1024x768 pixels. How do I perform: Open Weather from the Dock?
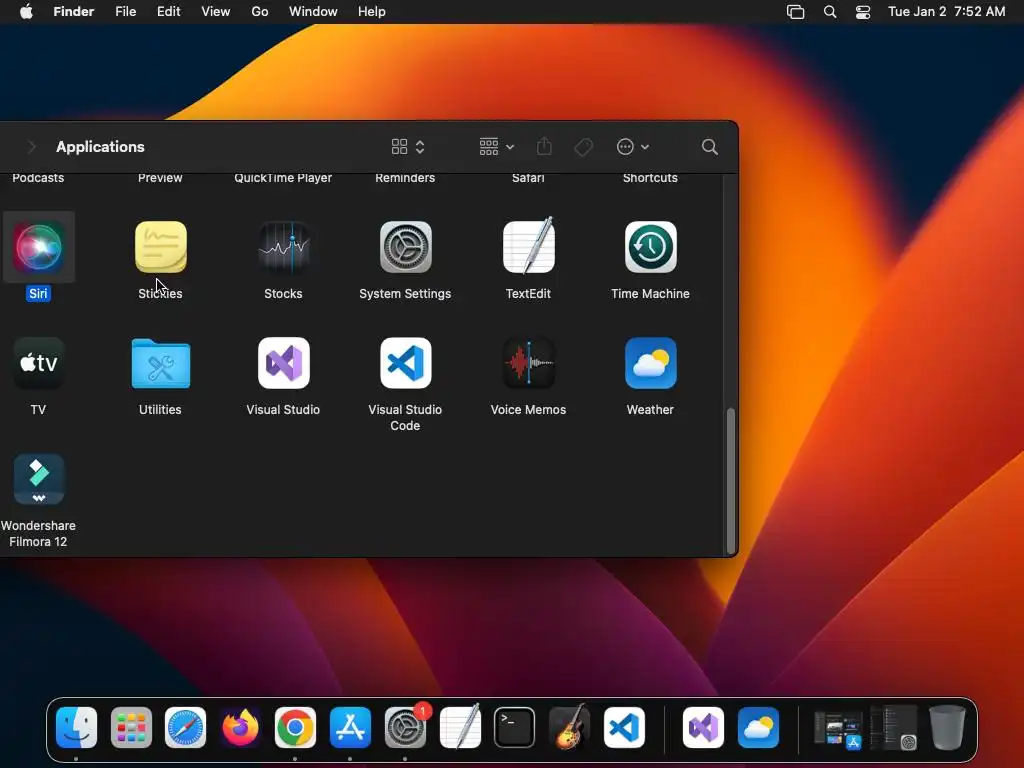[758, 728]
